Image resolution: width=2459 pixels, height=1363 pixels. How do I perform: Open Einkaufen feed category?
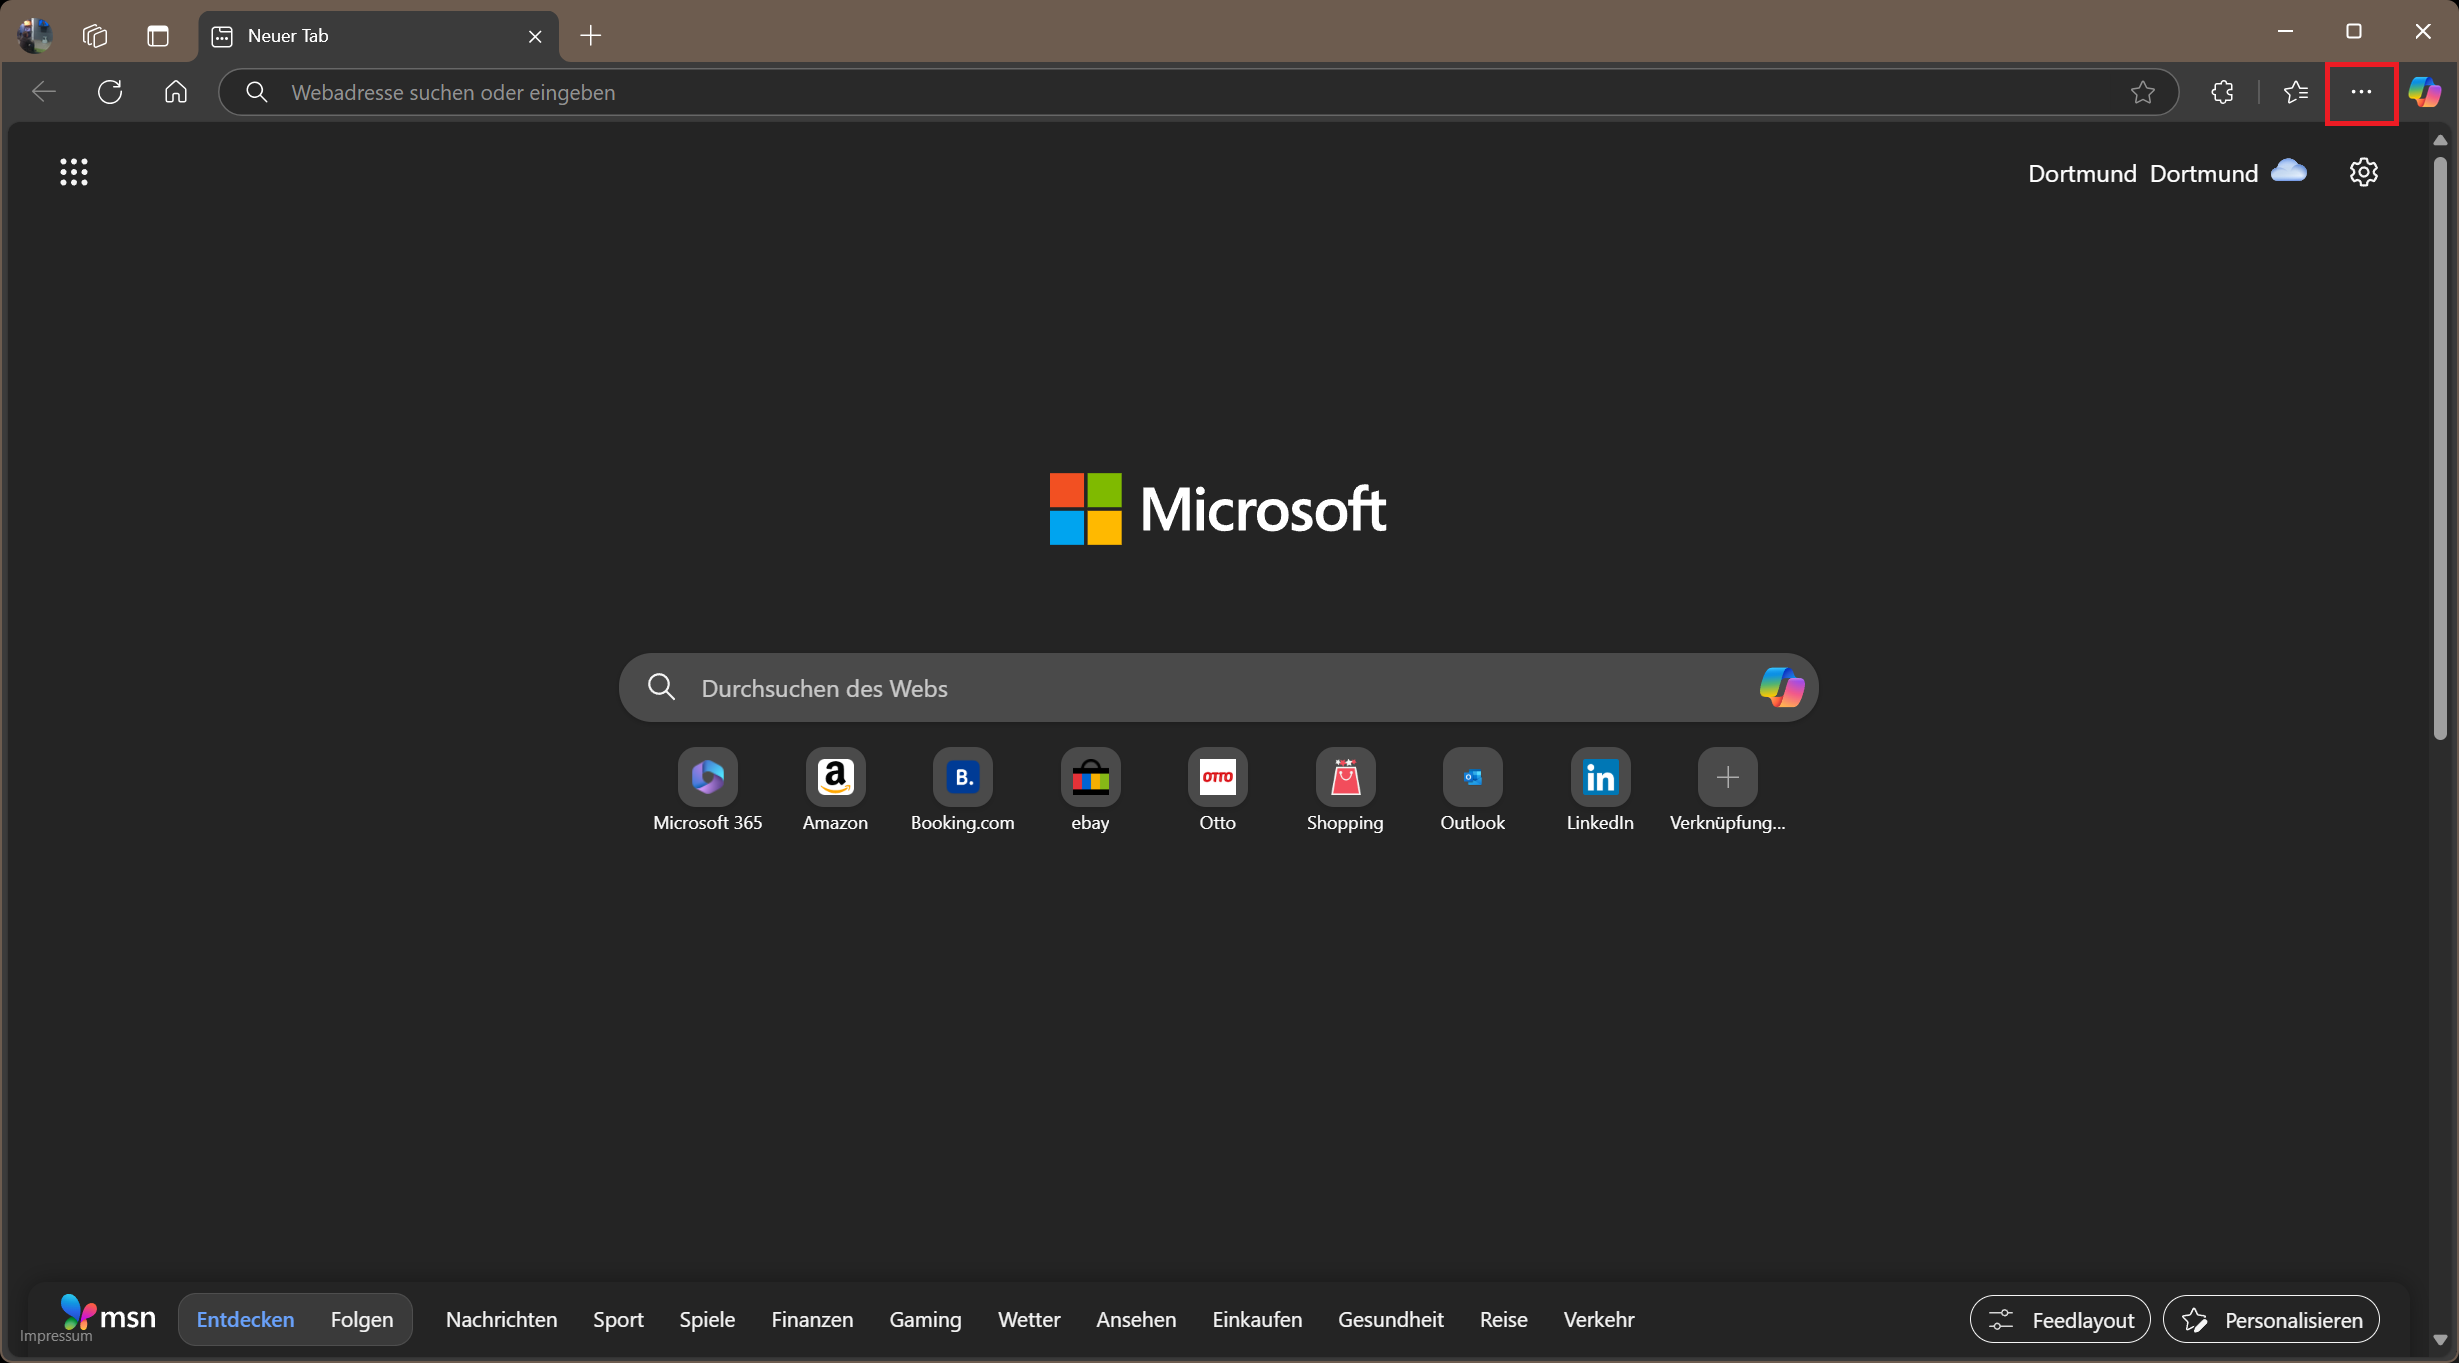point(1257,1320)
